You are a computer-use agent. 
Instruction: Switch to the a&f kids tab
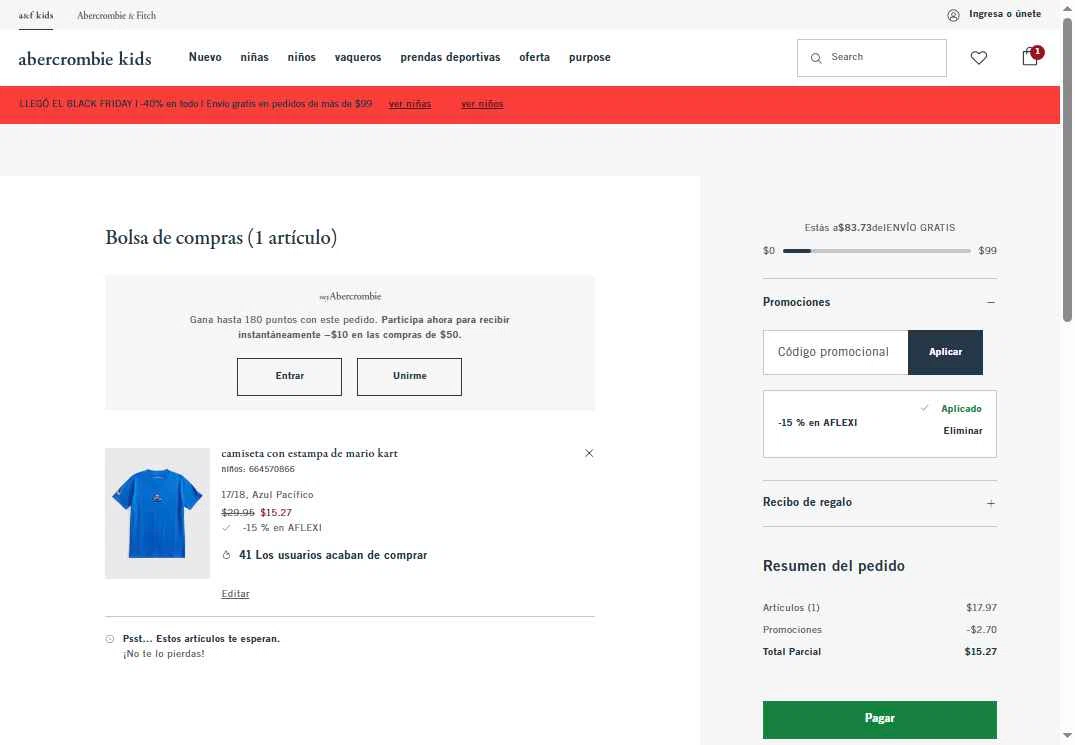[36, 15]
